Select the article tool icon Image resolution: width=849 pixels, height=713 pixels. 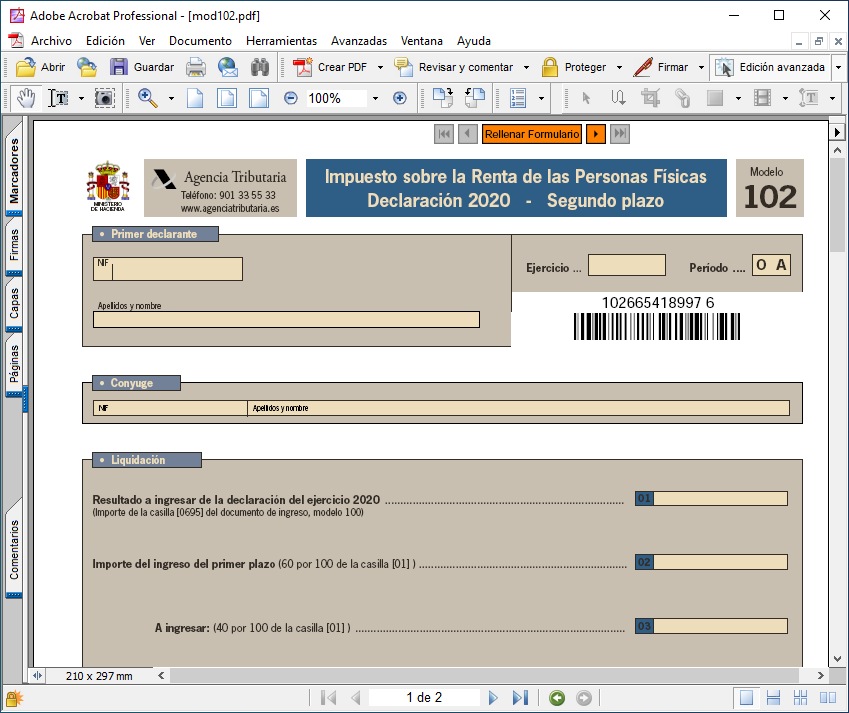pos(618,98)
